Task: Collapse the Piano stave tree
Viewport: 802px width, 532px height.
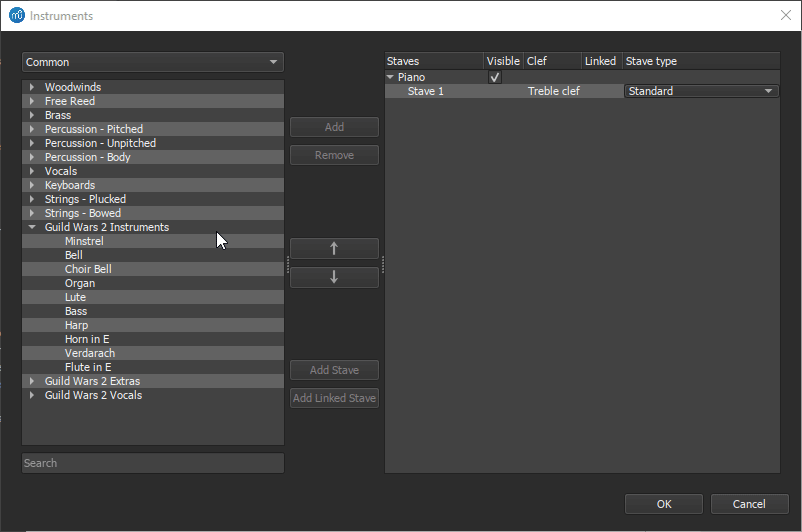Action: tap(390, 77)
